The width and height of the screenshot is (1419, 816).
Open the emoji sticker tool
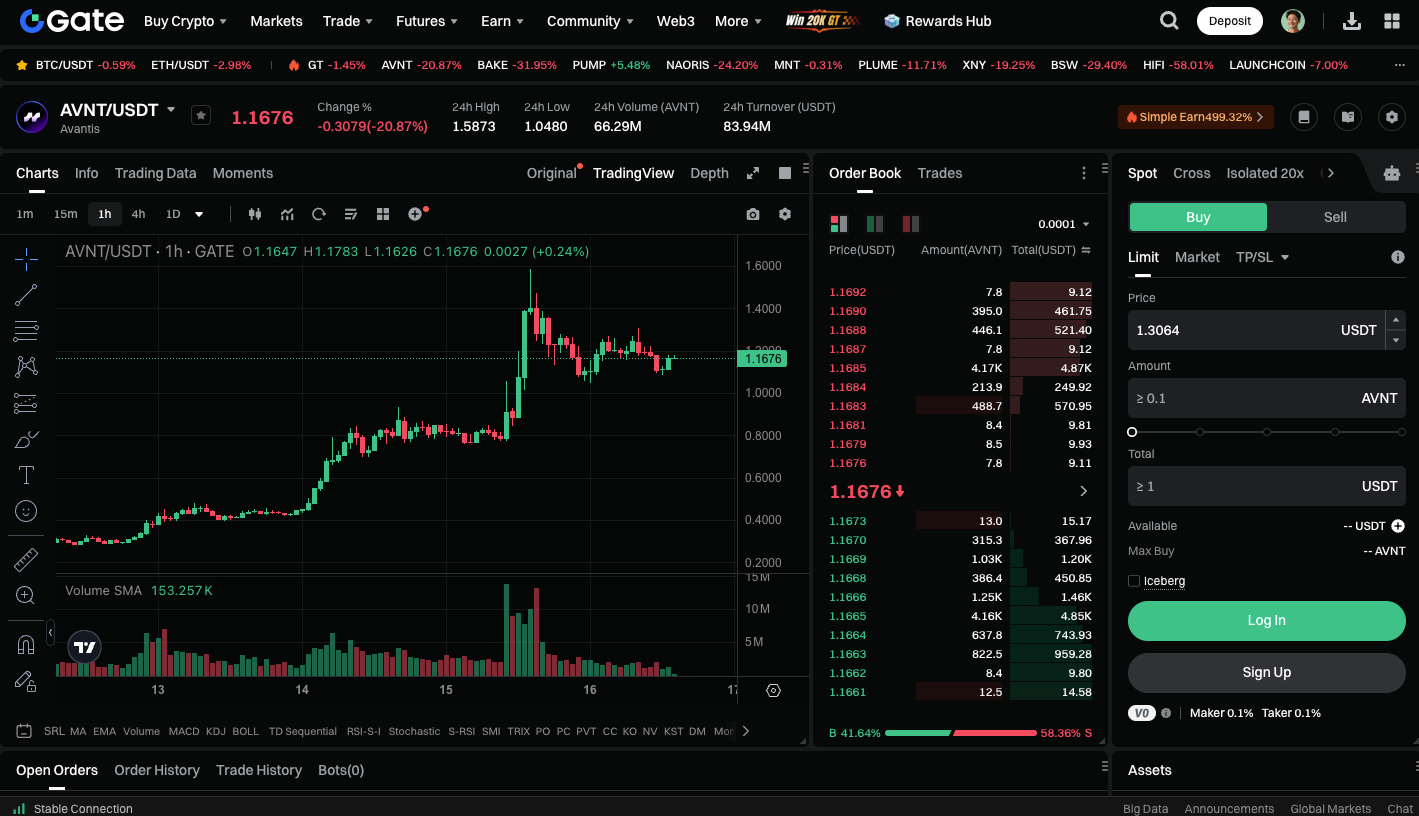25,511
